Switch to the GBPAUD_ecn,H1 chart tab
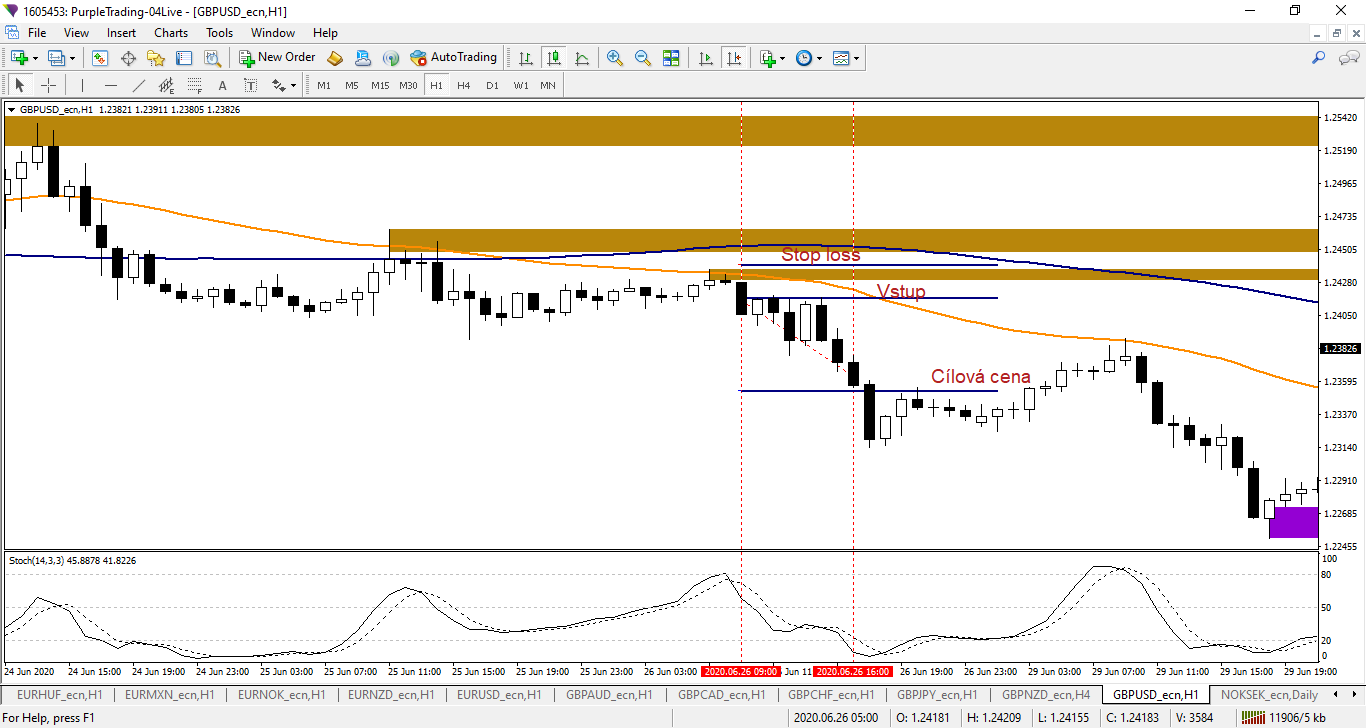Screen dimensions: 1366x728 tap(608, 694)
